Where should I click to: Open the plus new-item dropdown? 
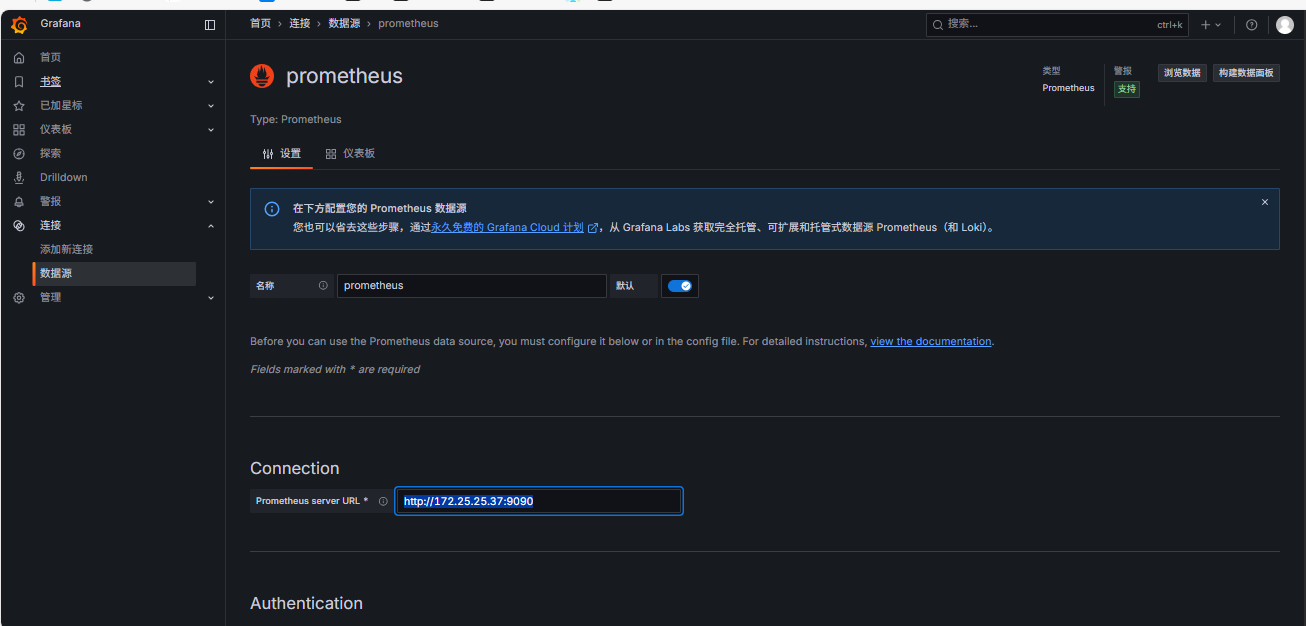[1211, 24]
